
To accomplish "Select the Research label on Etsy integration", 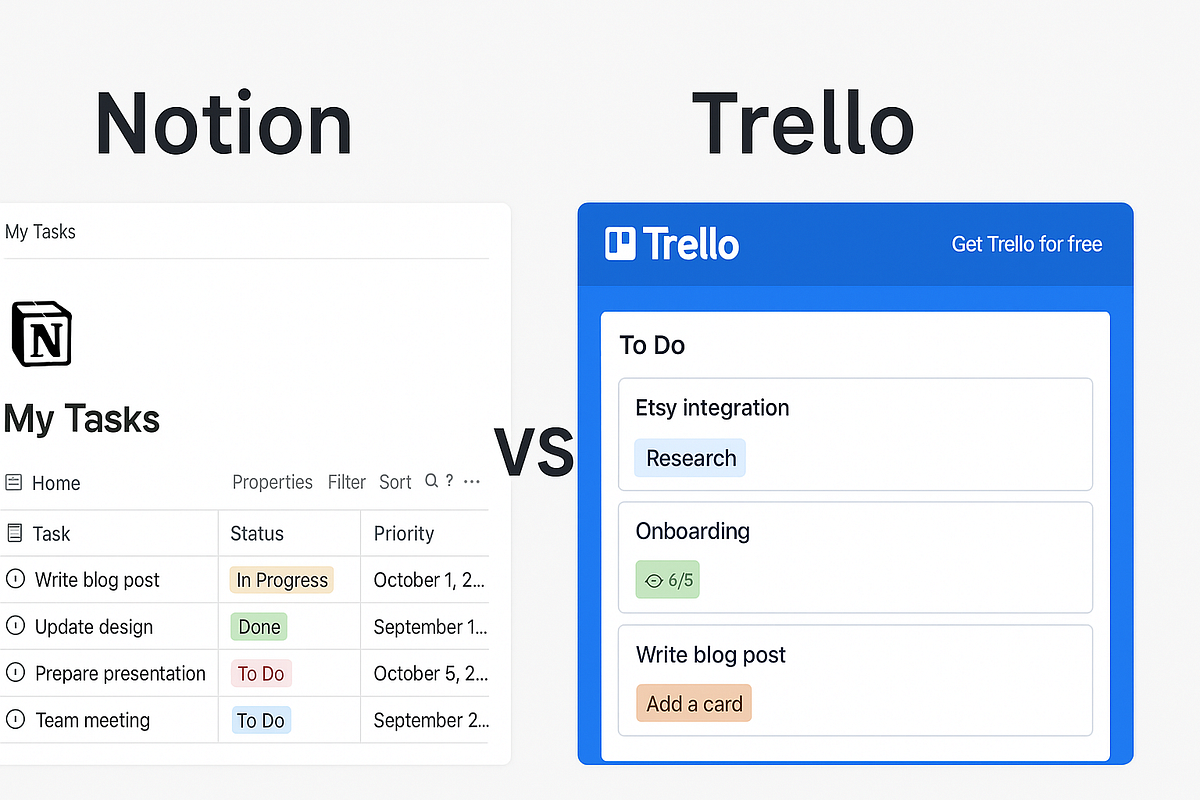I will (x=689, y=457).
